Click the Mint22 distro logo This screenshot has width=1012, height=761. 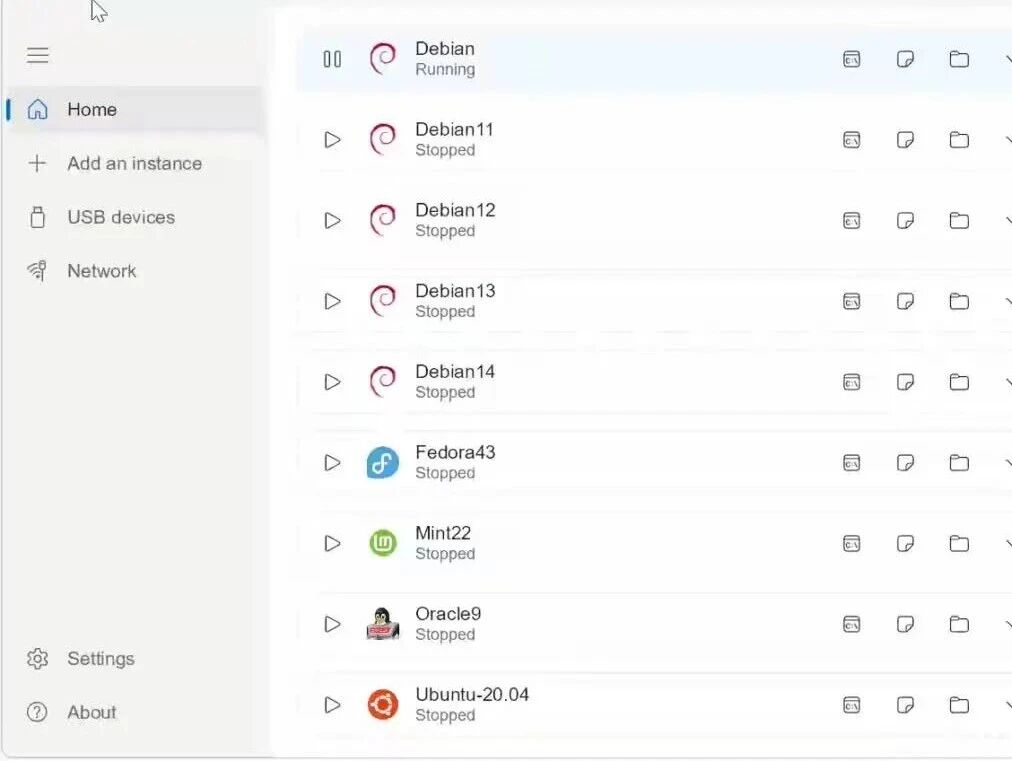tap(383, 543)
